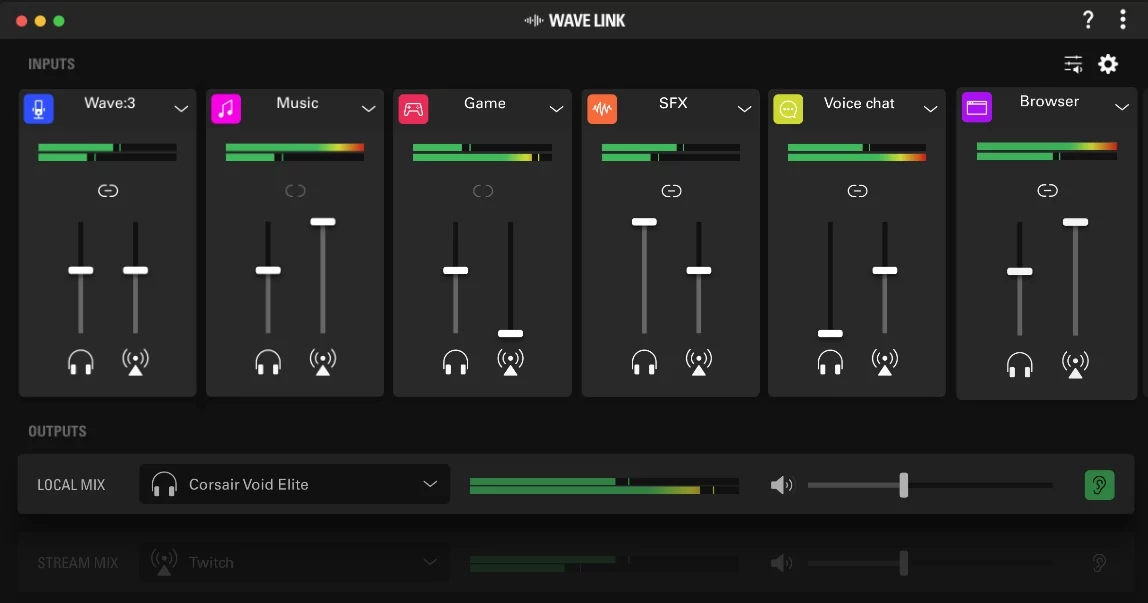Click the Voice chat bubble channel icon
The height and width of the screenshot is (603, 1148).
pos(788,108)
